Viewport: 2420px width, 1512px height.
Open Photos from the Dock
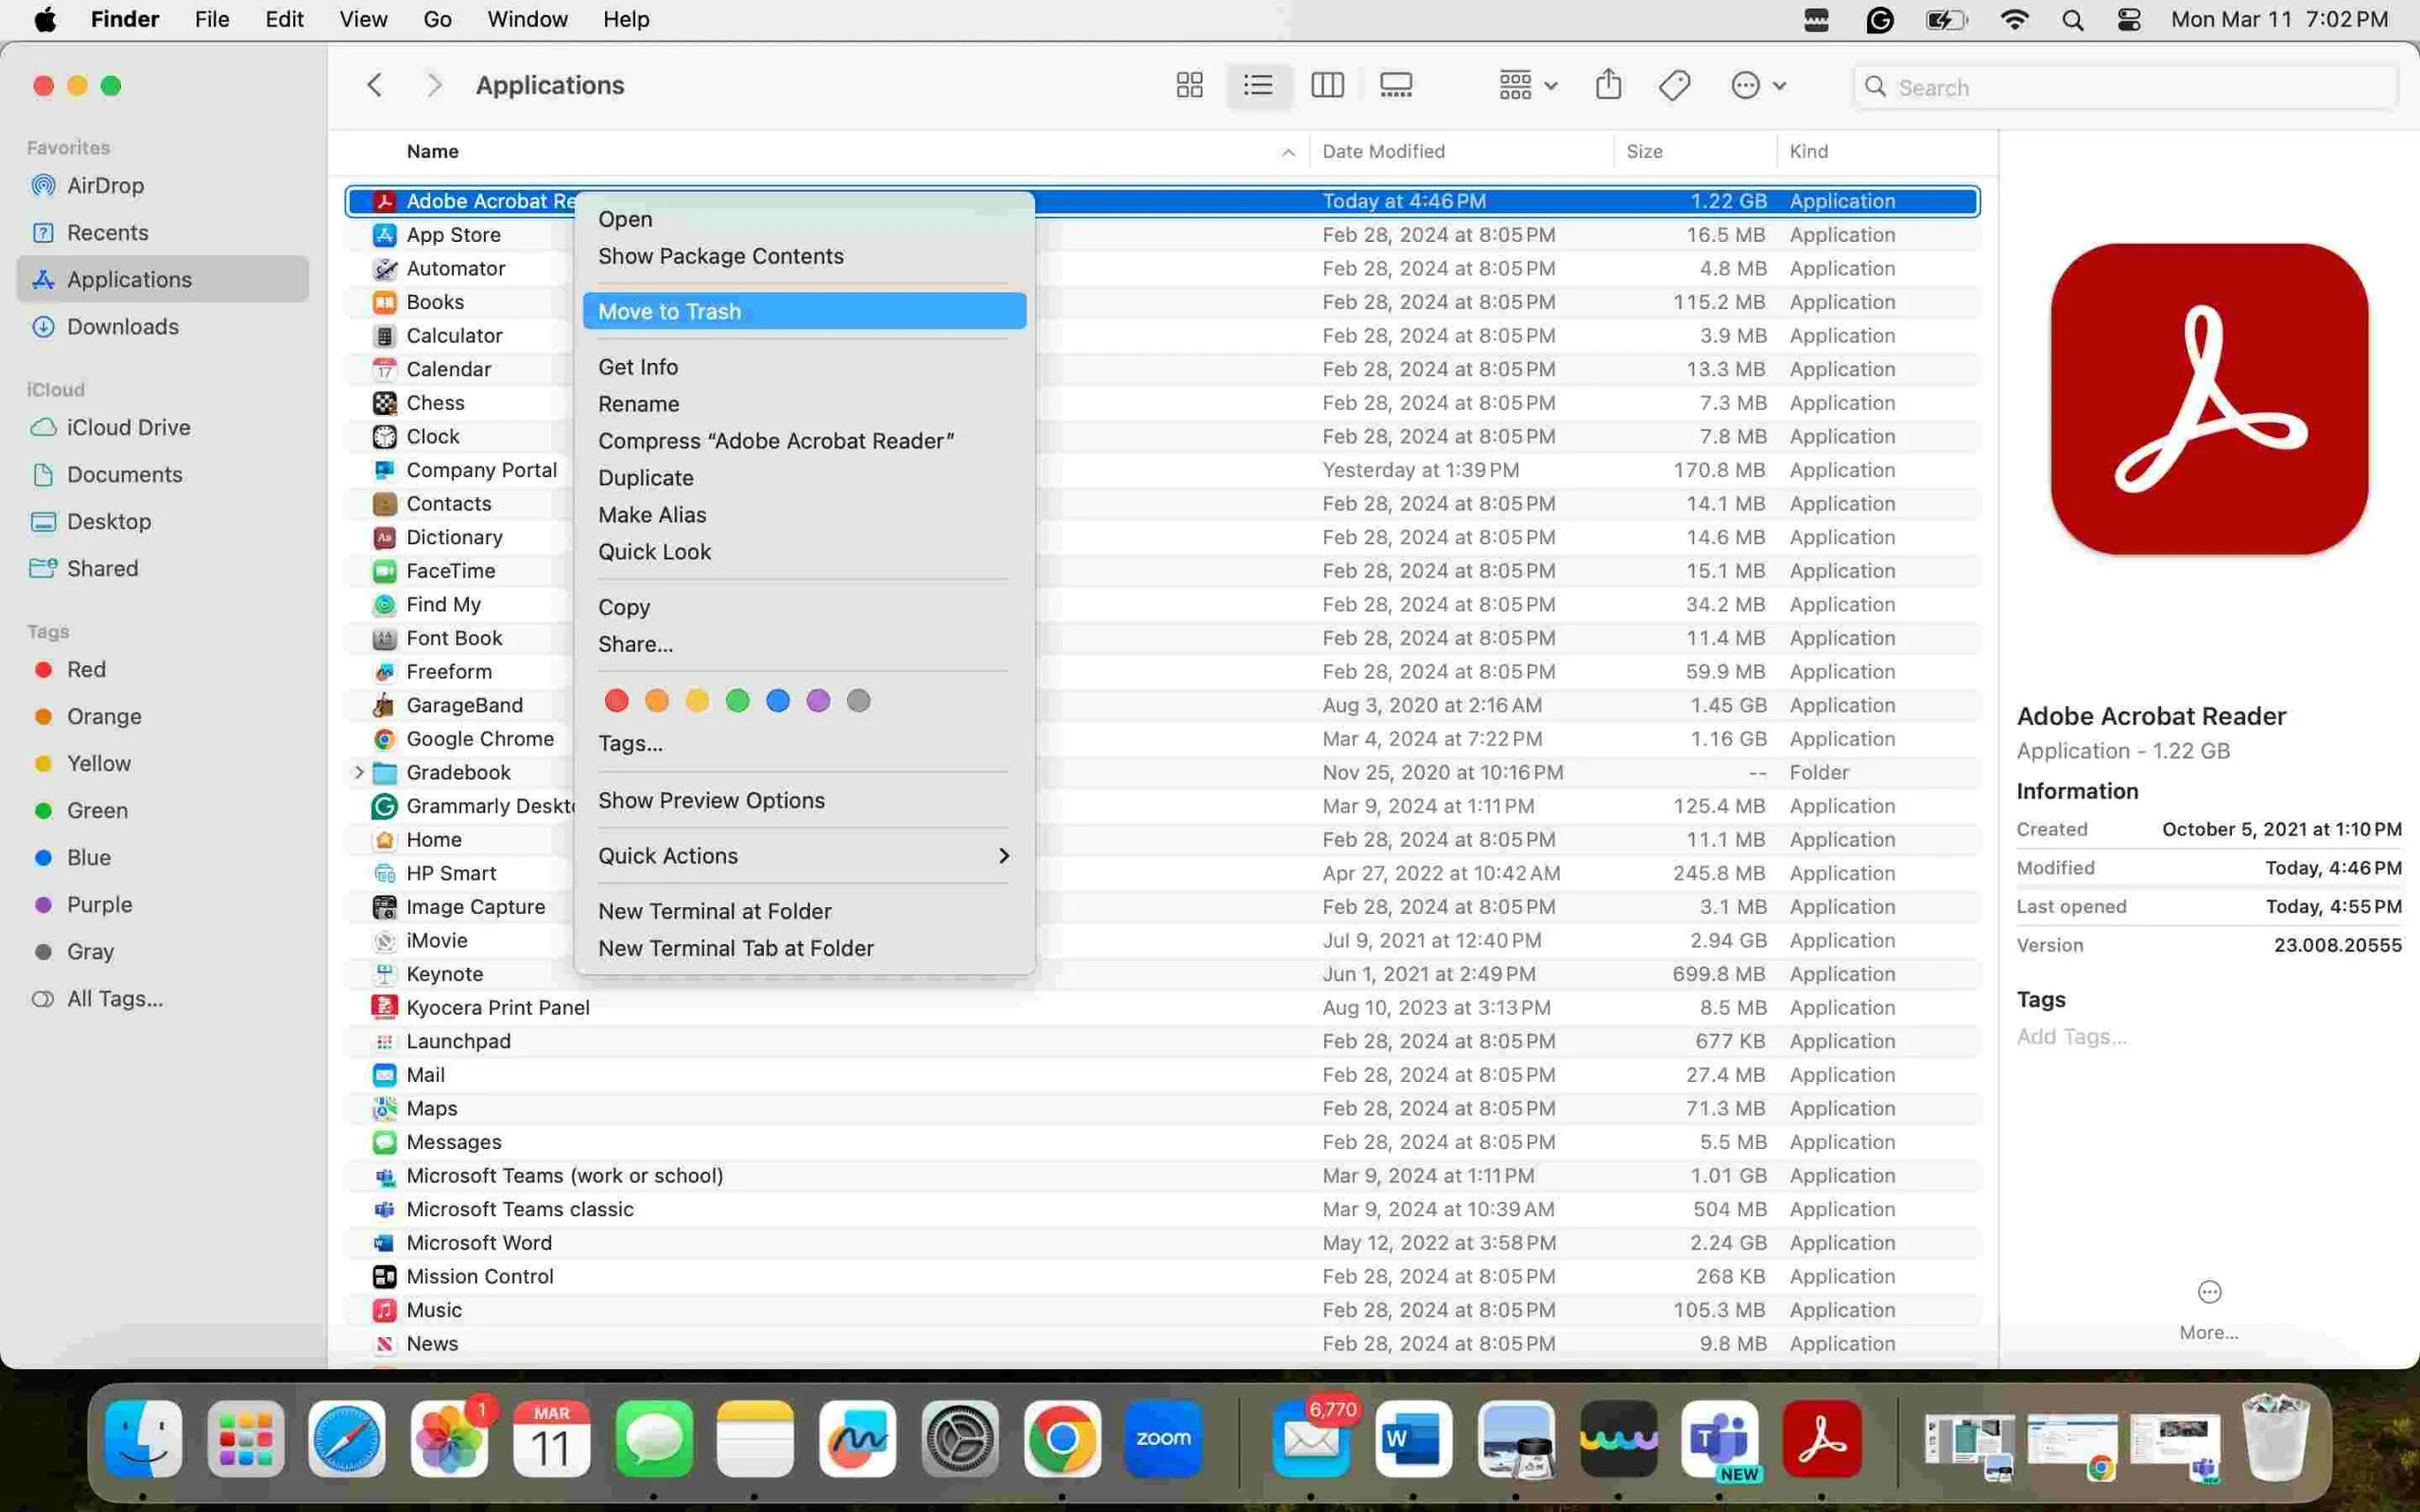pos(449,1439)
